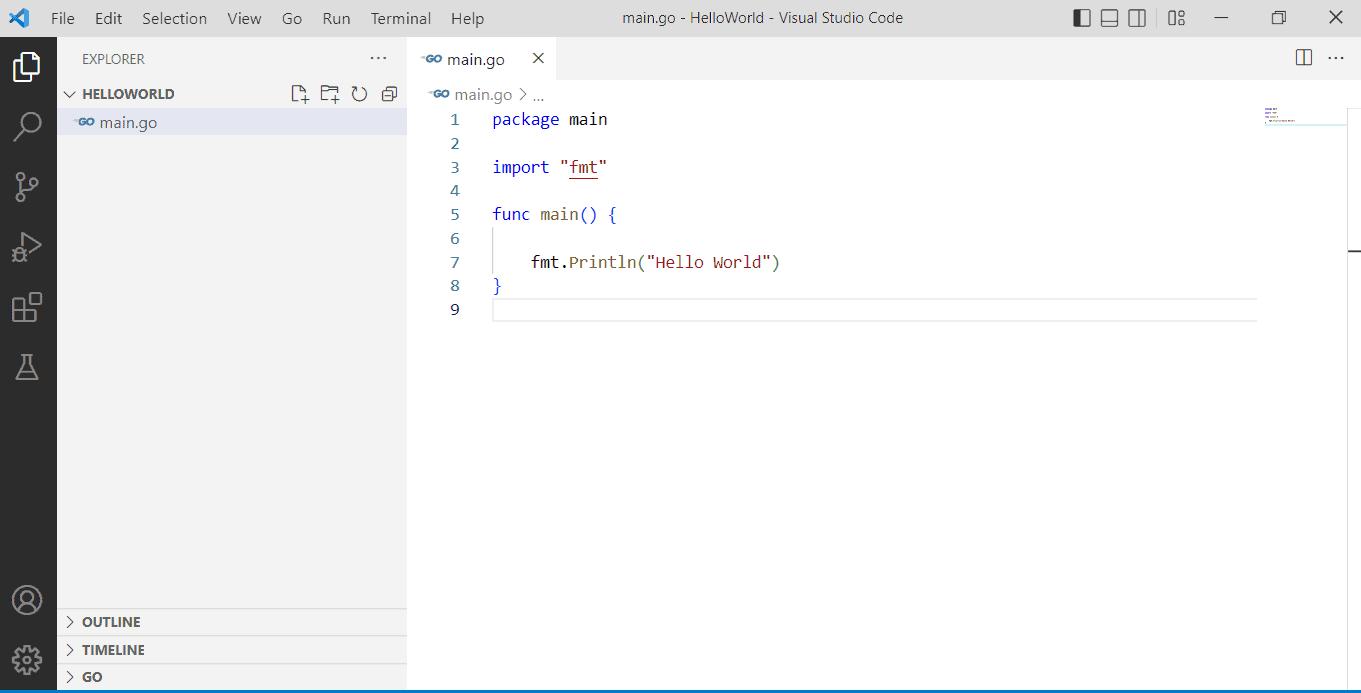
Task: Open the Run and Debug view
Action: pos(28,246)
